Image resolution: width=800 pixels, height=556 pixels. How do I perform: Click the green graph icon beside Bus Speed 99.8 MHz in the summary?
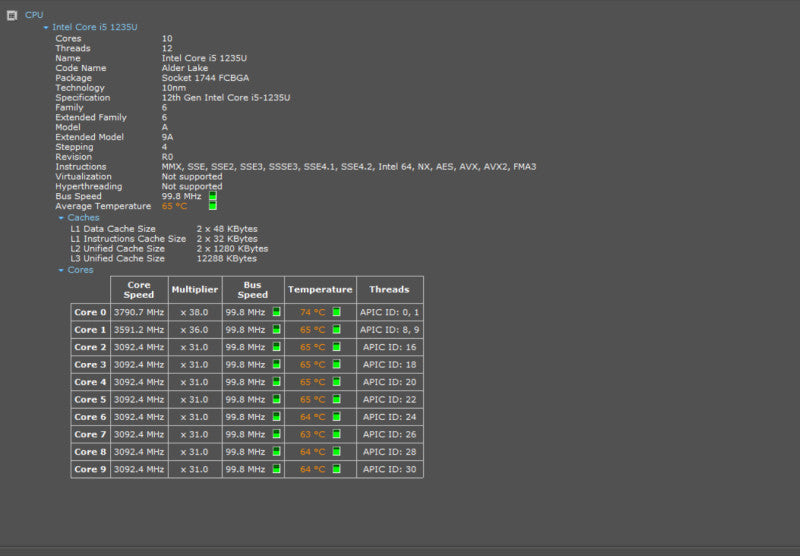(x=213, y=196)
